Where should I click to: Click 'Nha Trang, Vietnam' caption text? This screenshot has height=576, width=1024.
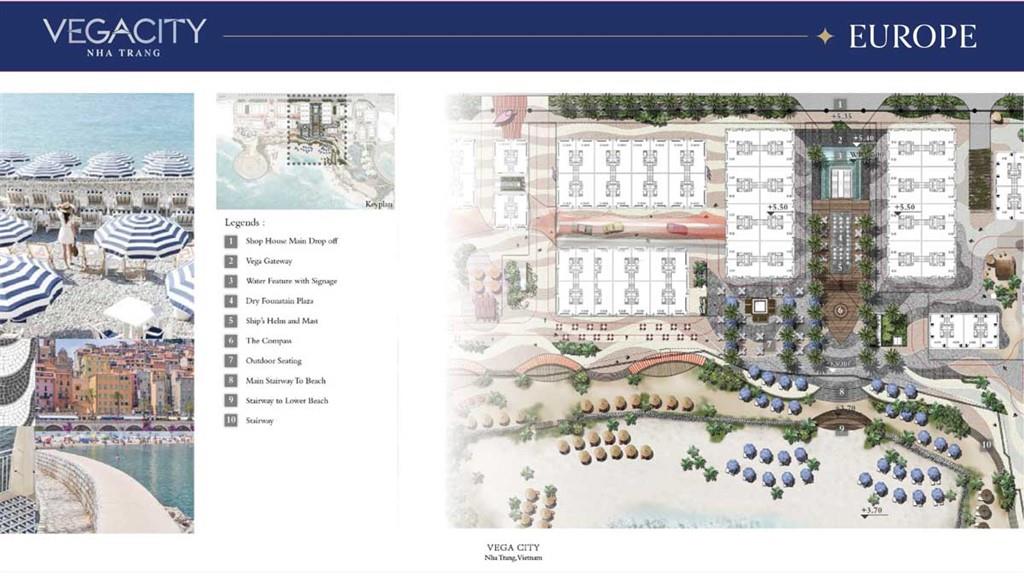coord(513,558)
